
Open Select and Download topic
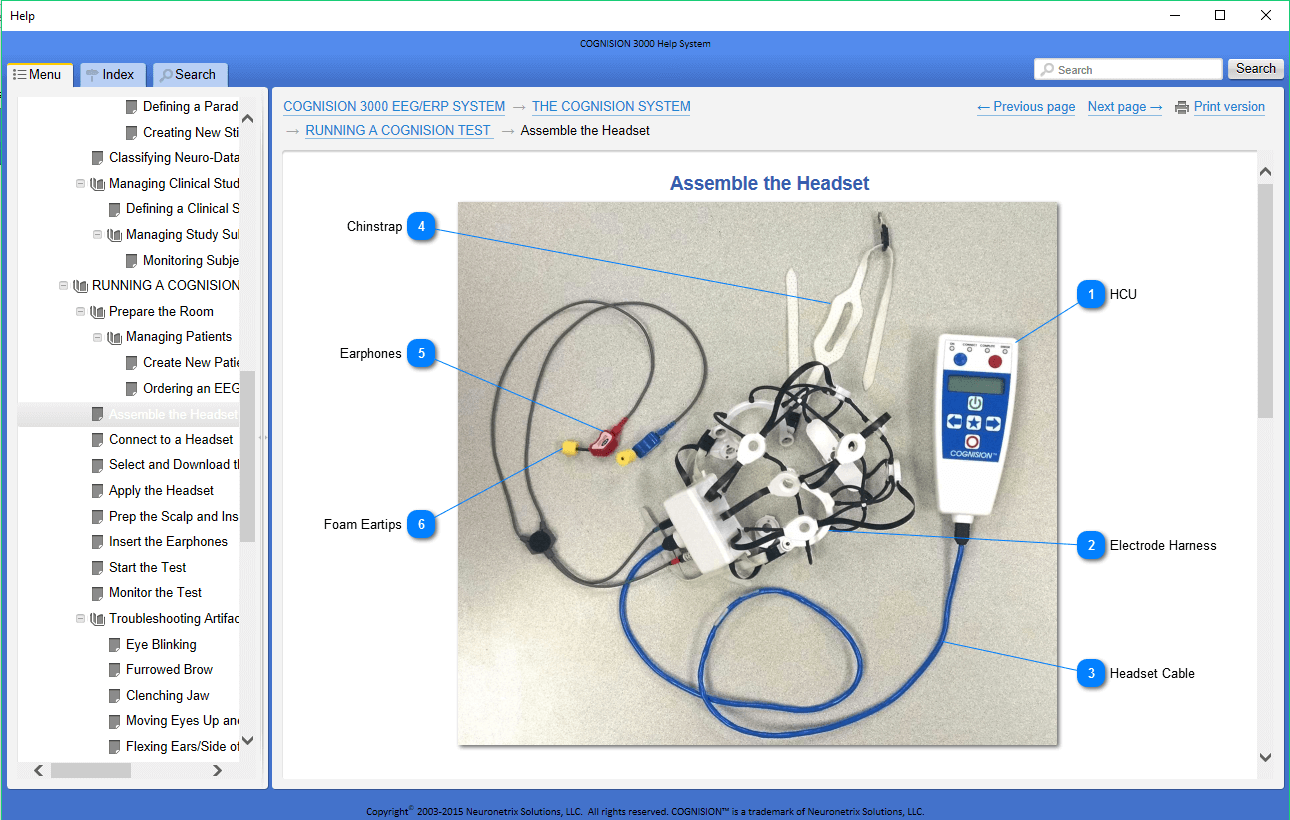click(174, 464)
